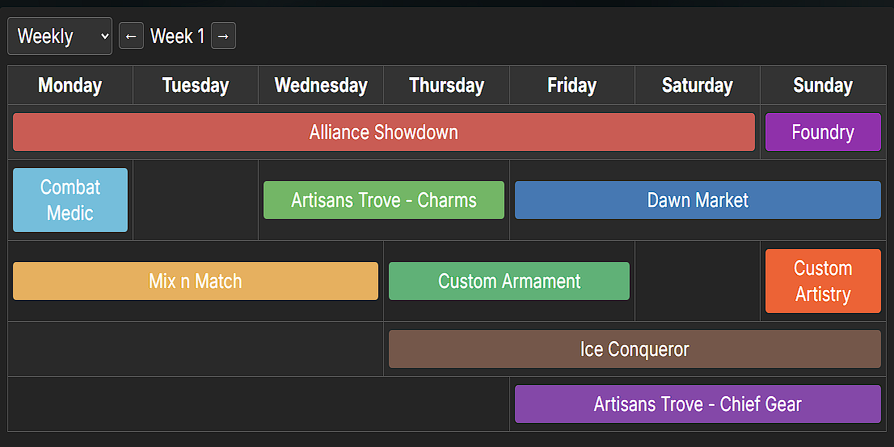Open the Custom Armament event
The height and width of the screenshot is (447, 894).
point(509,281)
